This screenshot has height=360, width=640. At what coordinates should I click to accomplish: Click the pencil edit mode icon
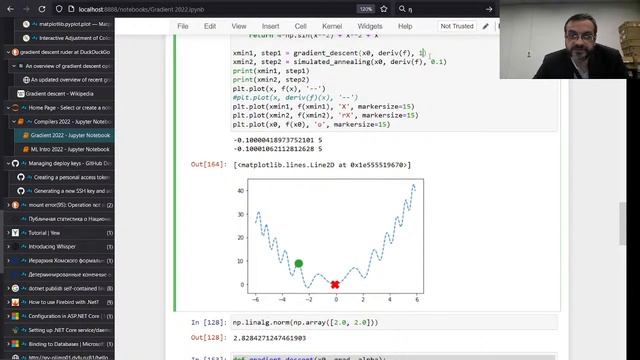coord(485,27)
